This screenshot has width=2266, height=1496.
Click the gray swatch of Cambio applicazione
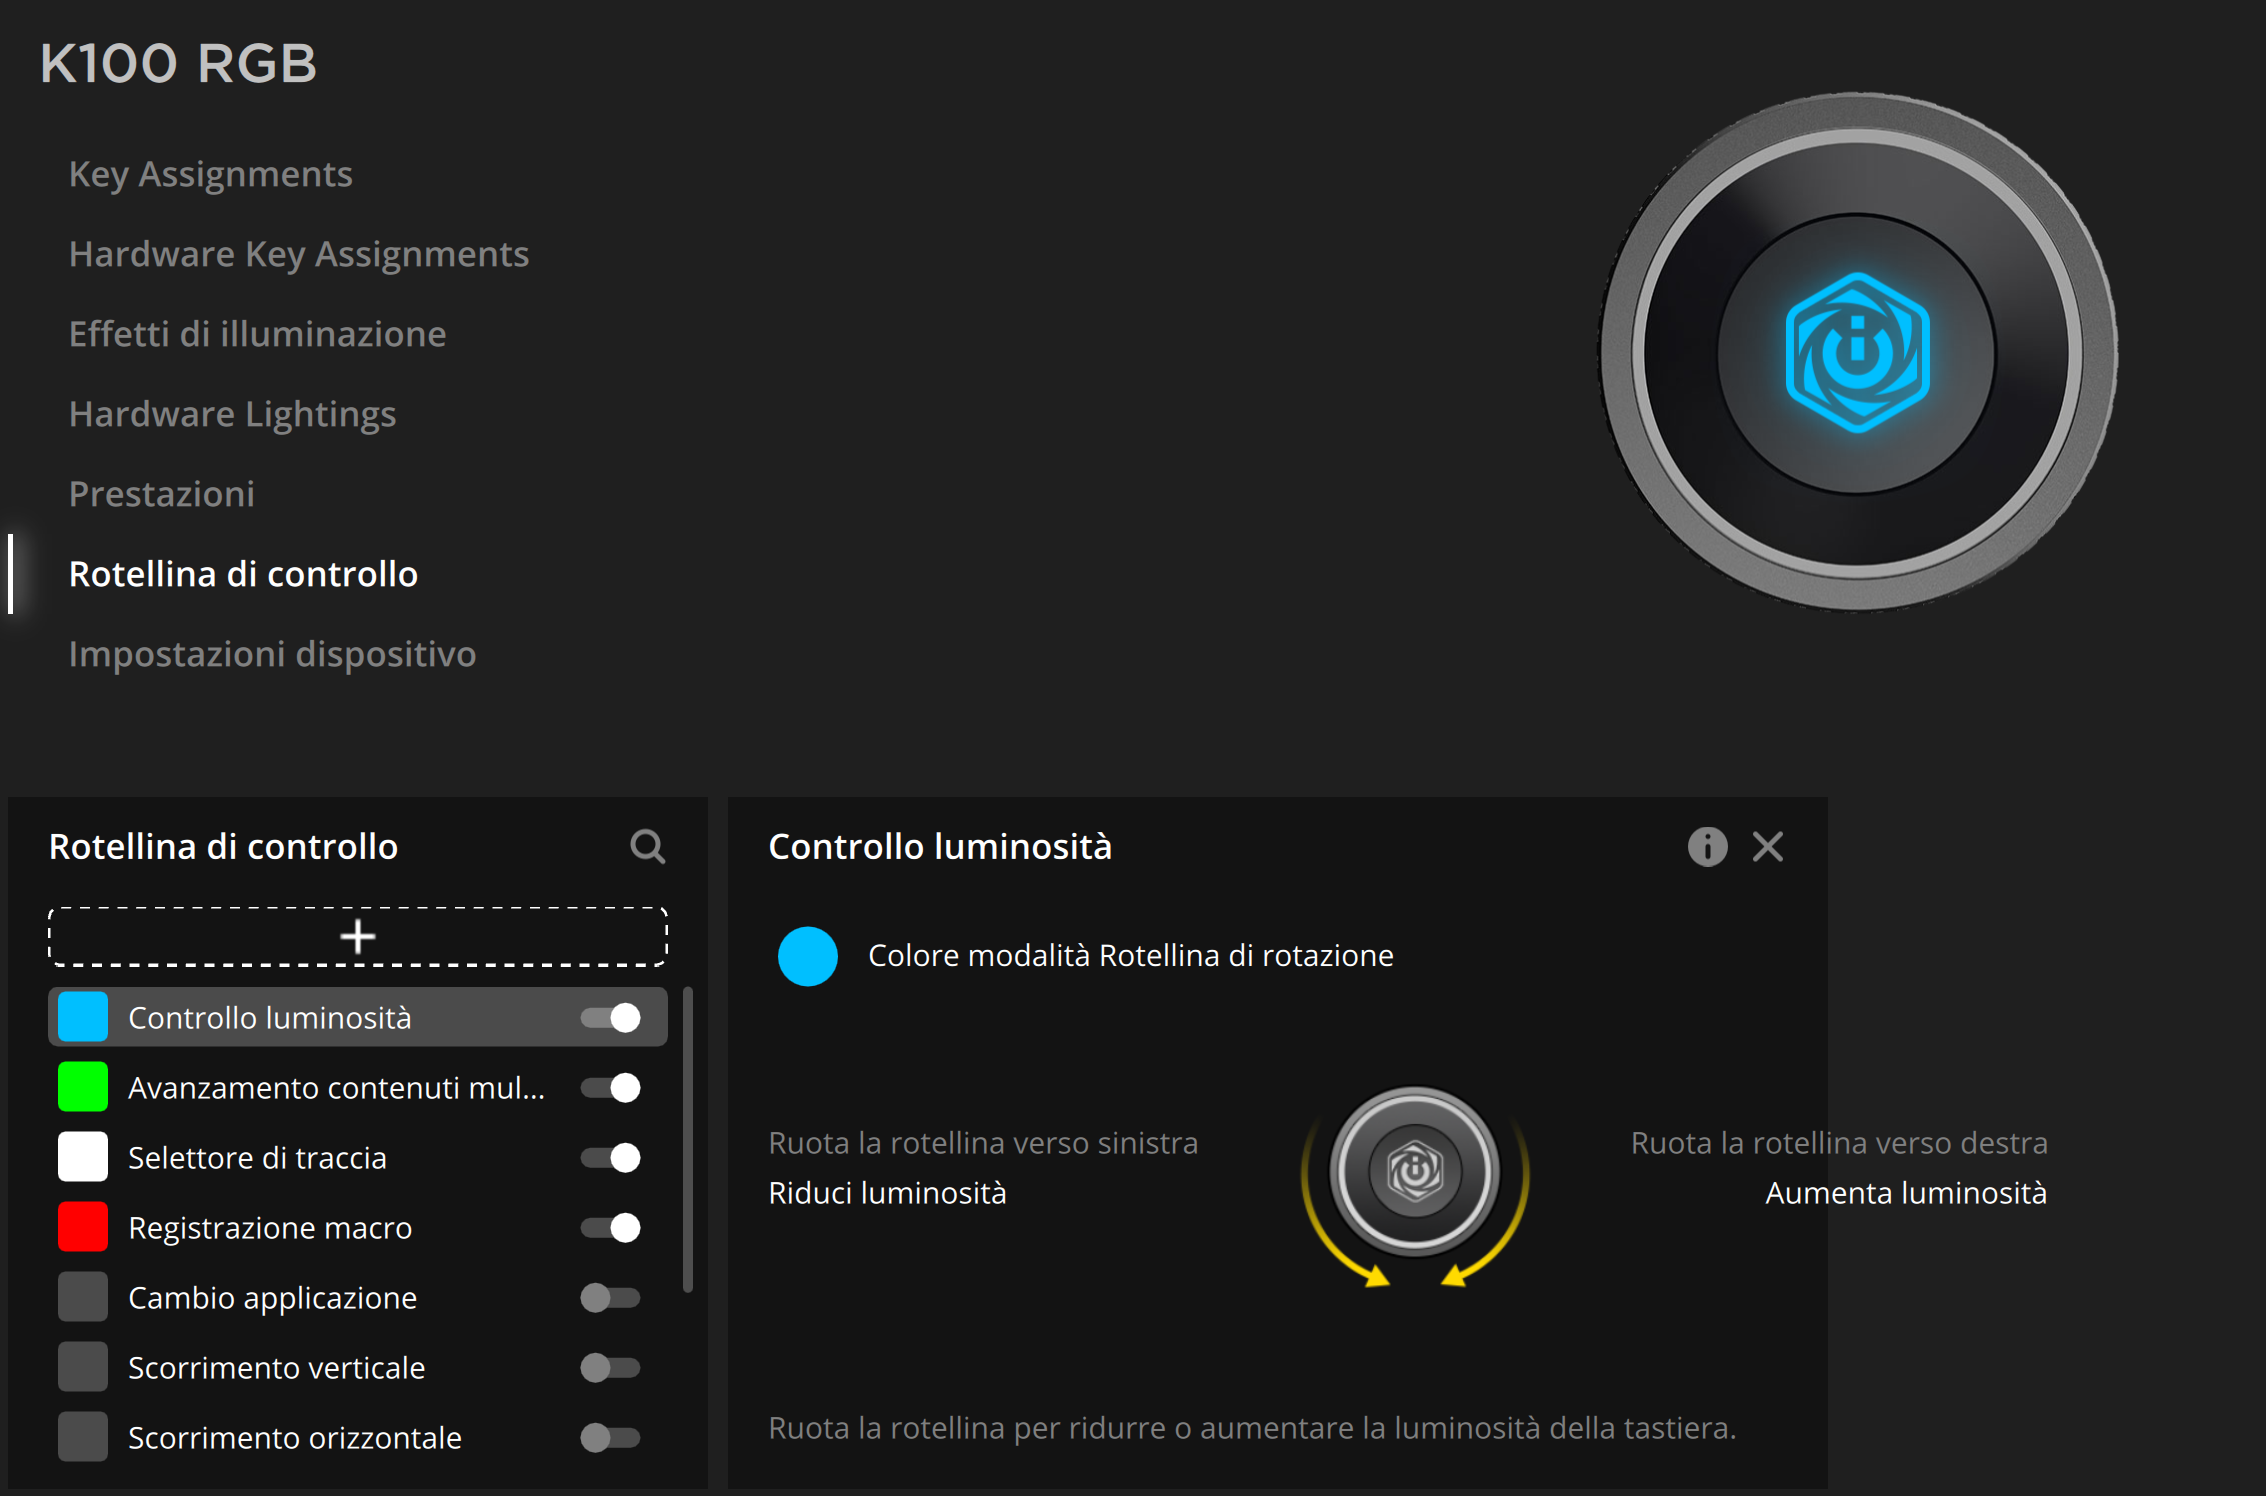coord(83,1298)
